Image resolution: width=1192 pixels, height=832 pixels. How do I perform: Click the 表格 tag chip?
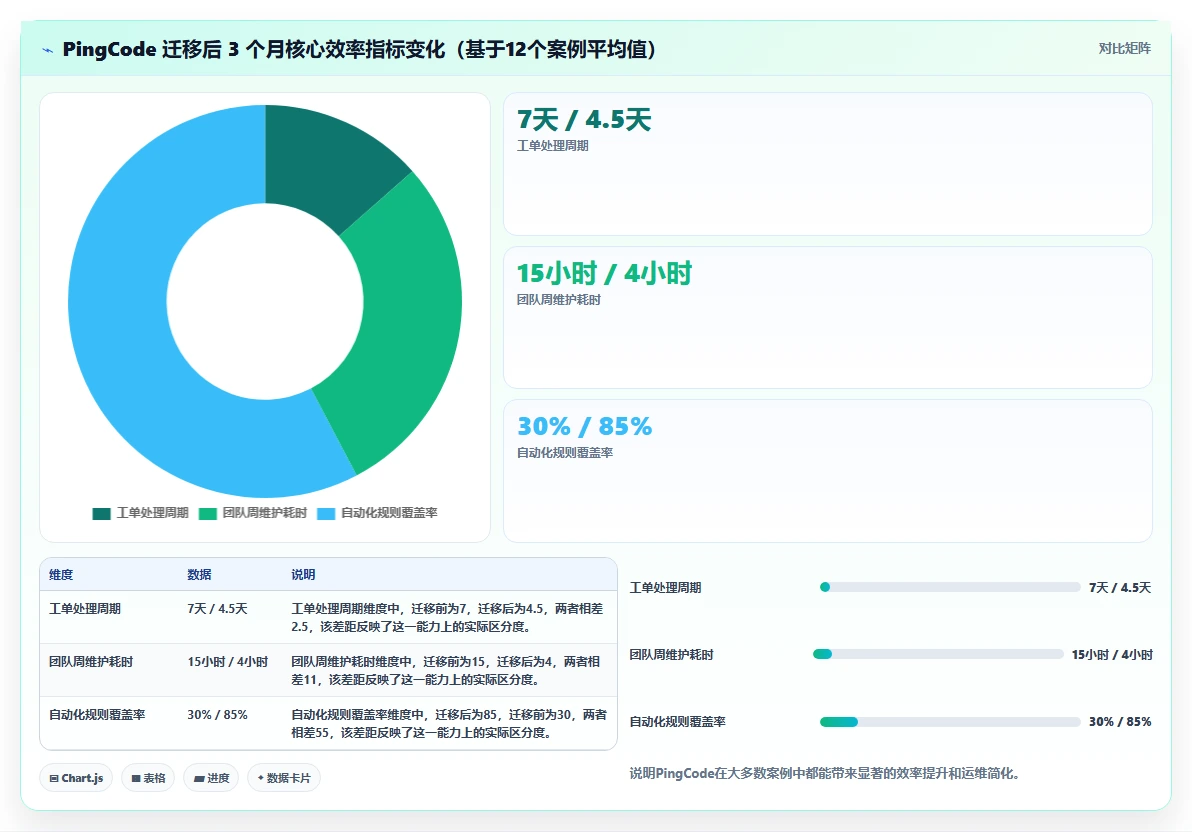pyautogui.click(x=148, y=778)
